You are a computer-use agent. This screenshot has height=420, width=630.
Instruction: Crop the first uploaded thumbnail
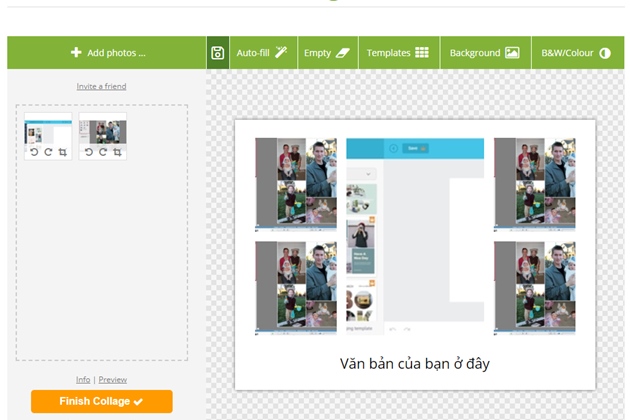click(62, 152)
